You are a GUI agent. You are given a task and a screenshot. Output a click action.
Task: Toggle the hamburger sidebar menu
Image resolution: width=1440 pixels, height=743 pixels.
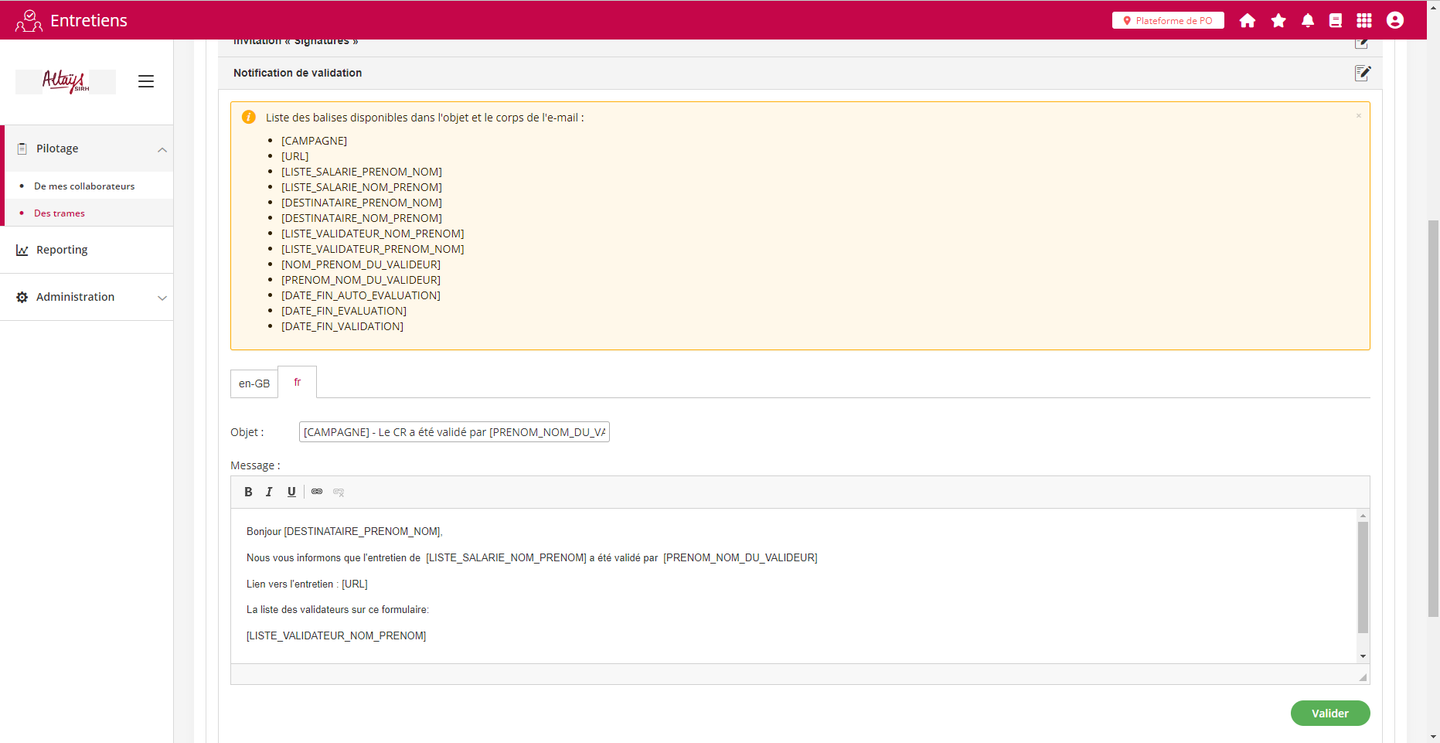coord(146,82)
